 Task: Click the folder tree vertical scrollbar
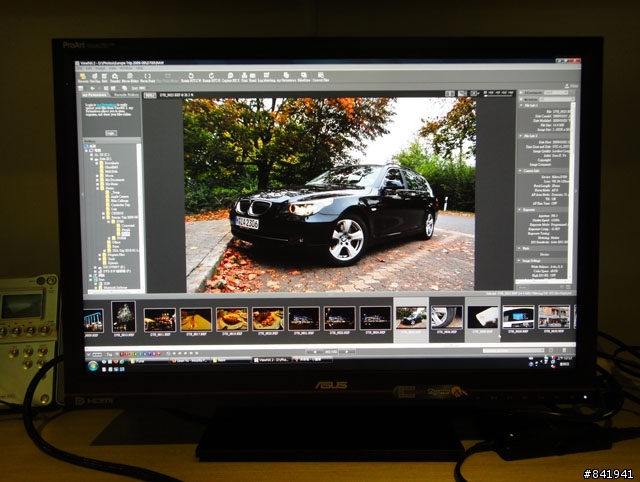[139, 214]
